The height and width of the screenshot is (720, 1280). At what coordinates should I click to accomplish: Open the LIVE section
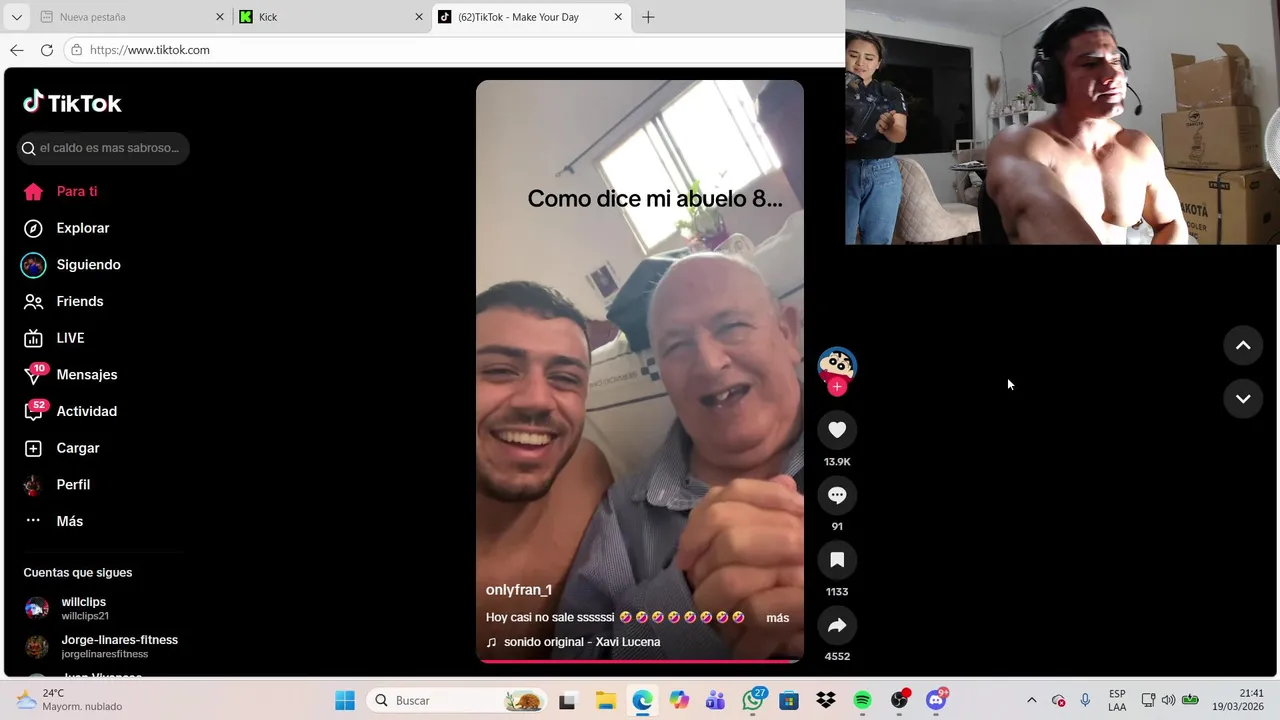pos(54,338)
